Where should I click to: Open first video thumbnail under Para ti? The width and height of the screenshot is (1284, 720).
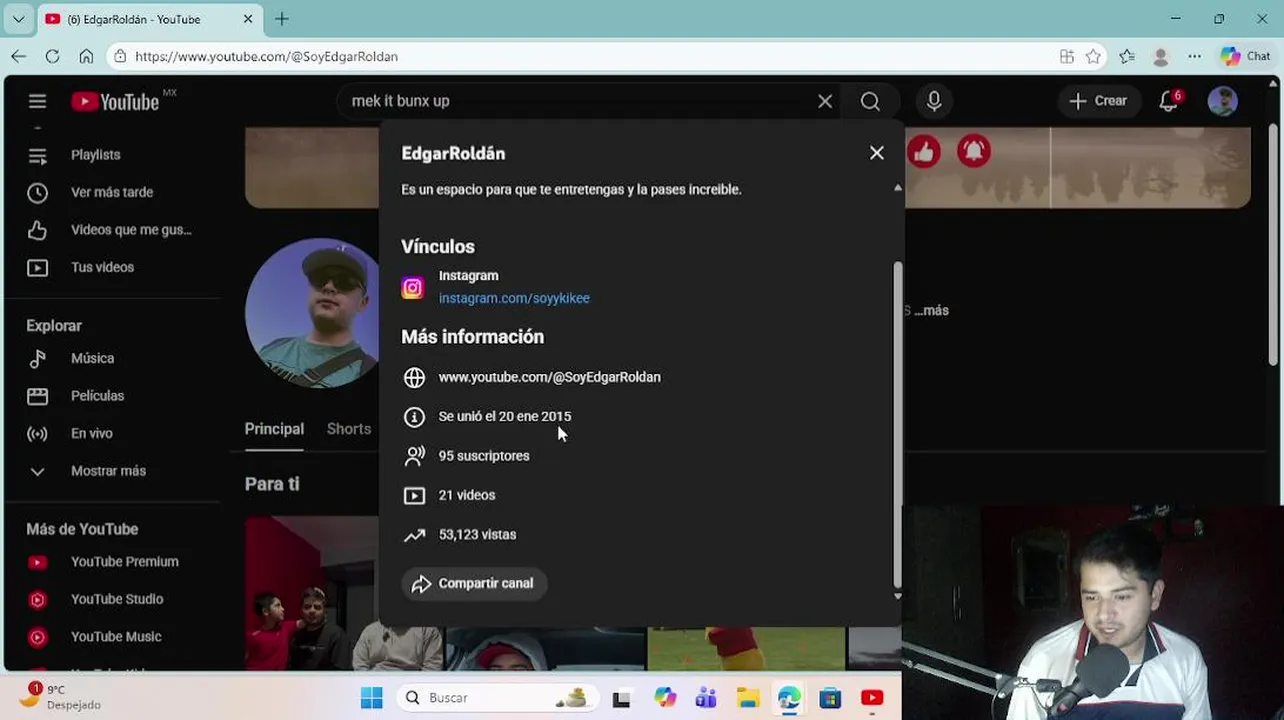tap(311, 593)
